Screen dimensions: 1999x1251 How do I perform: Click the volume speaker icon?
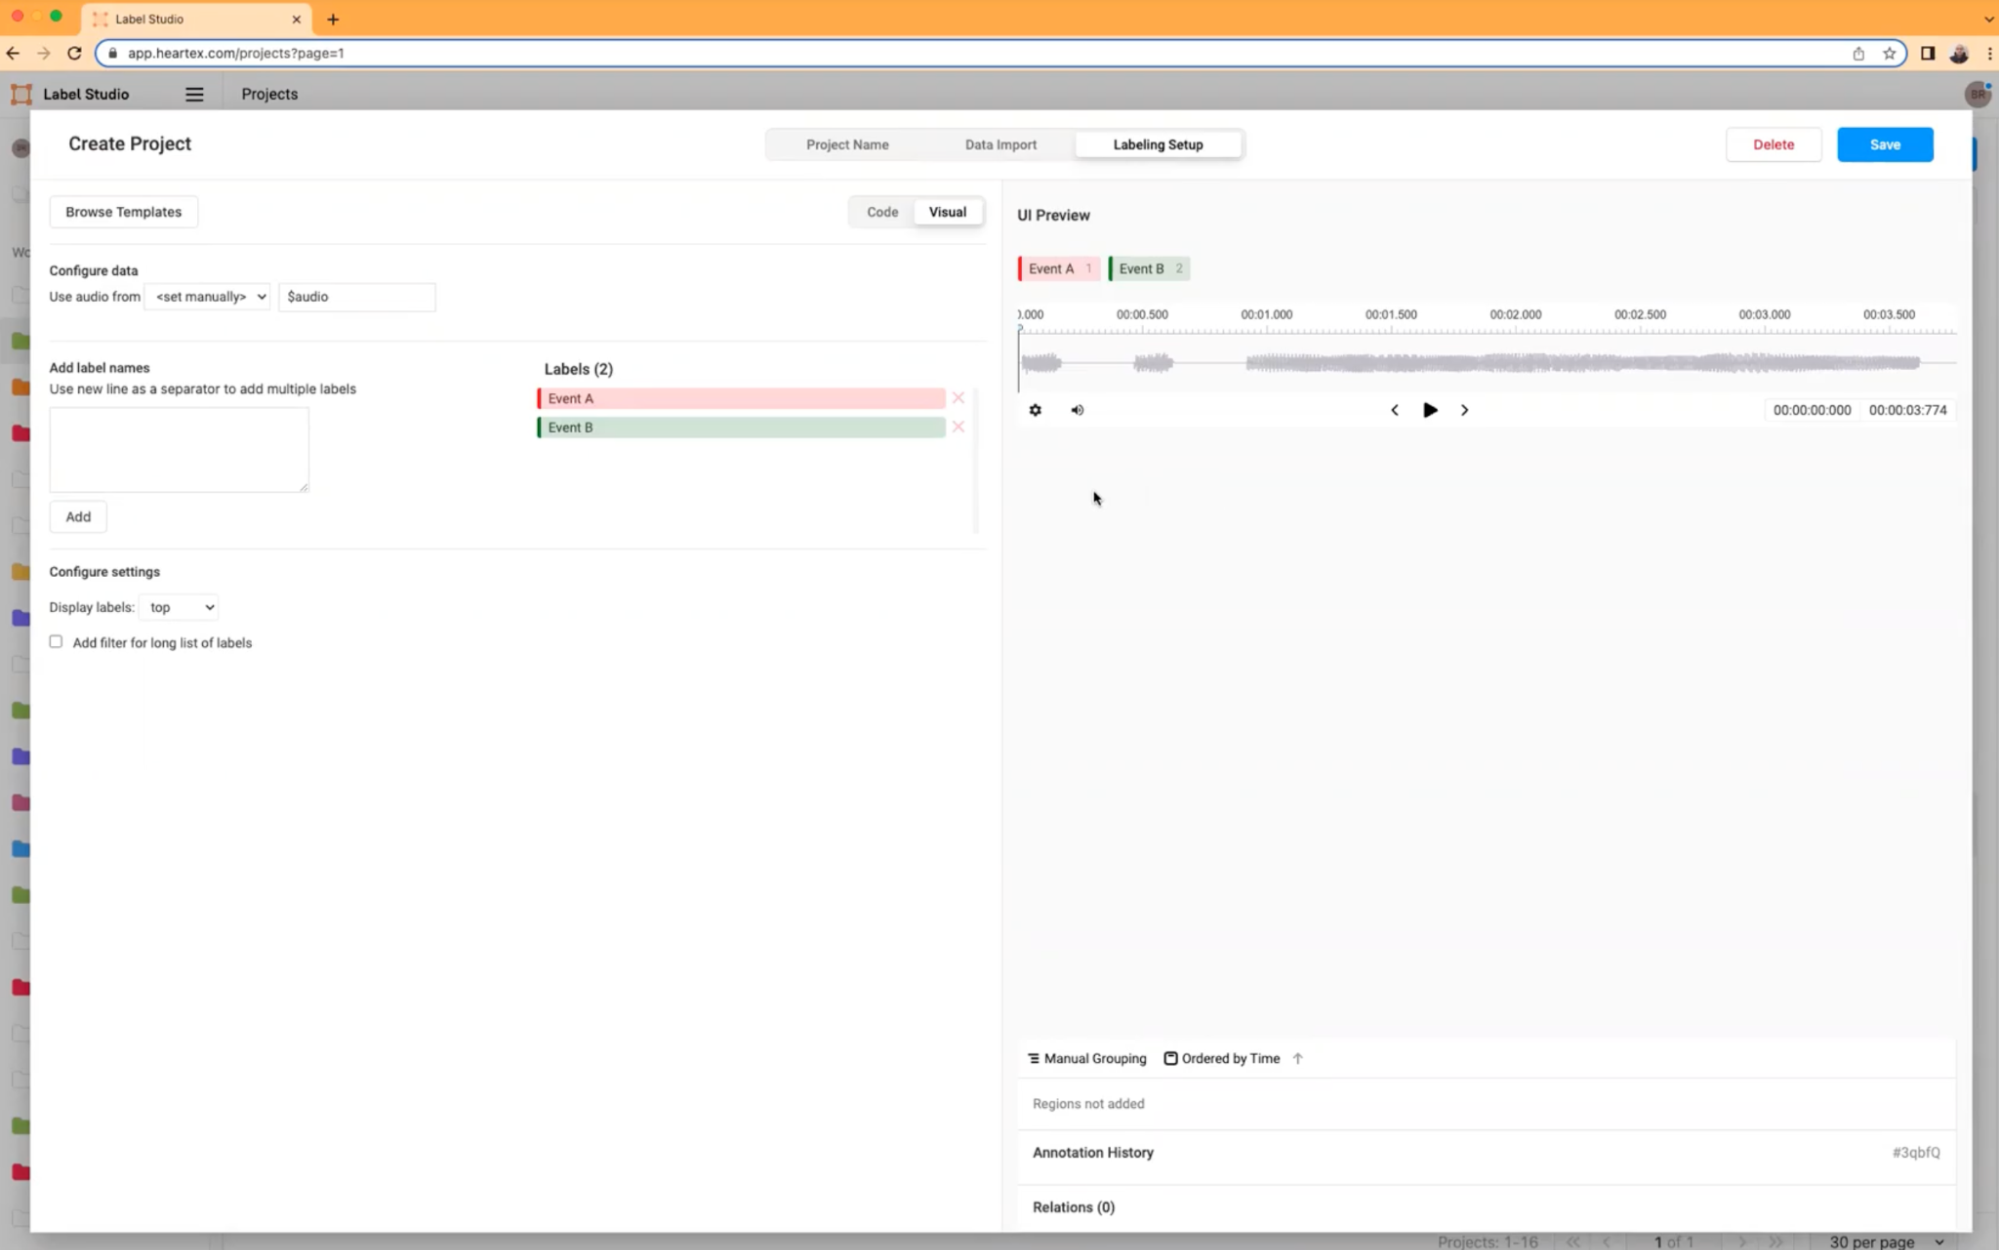point(1077,410)
